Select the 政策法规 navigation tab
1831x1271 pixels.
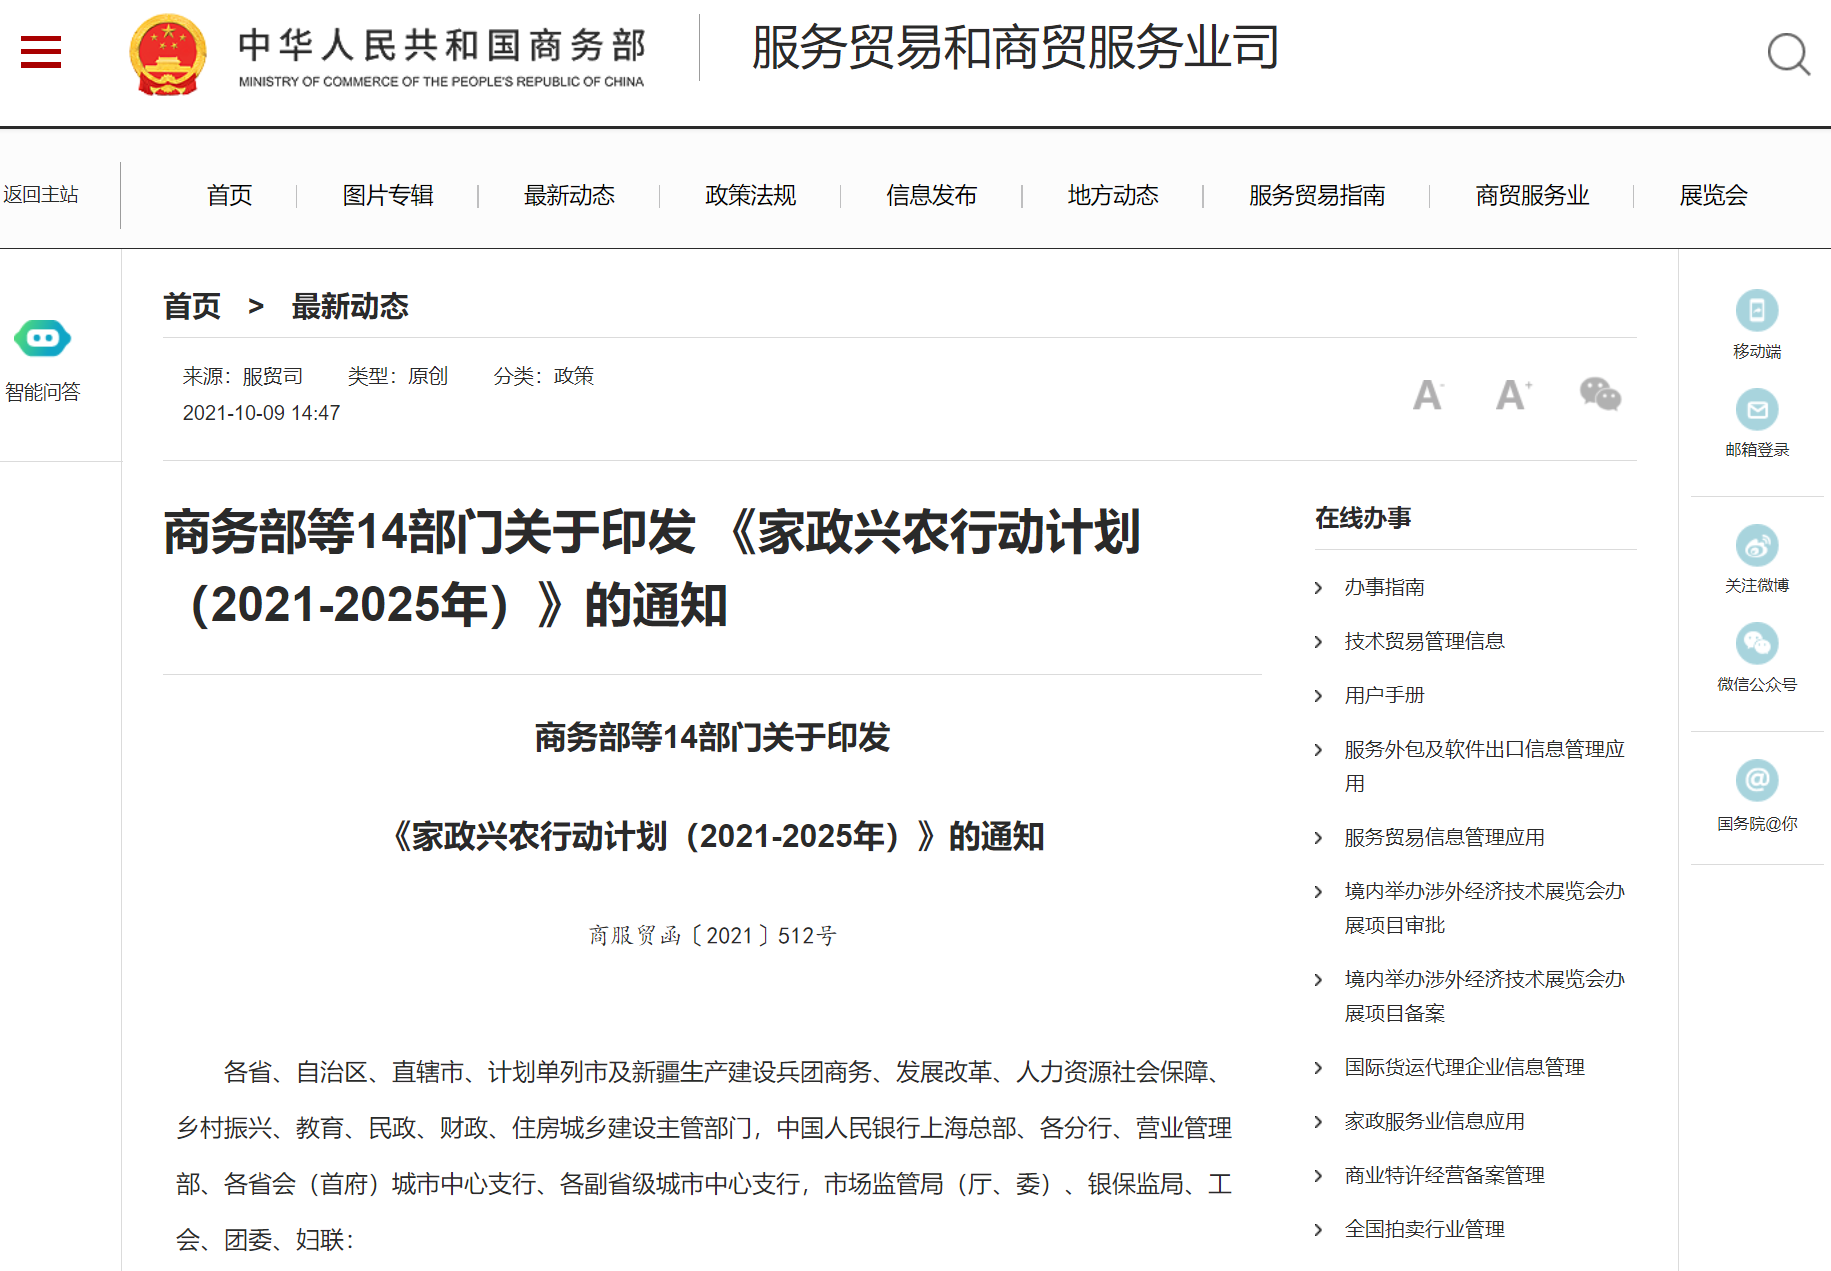coord(750,195)
